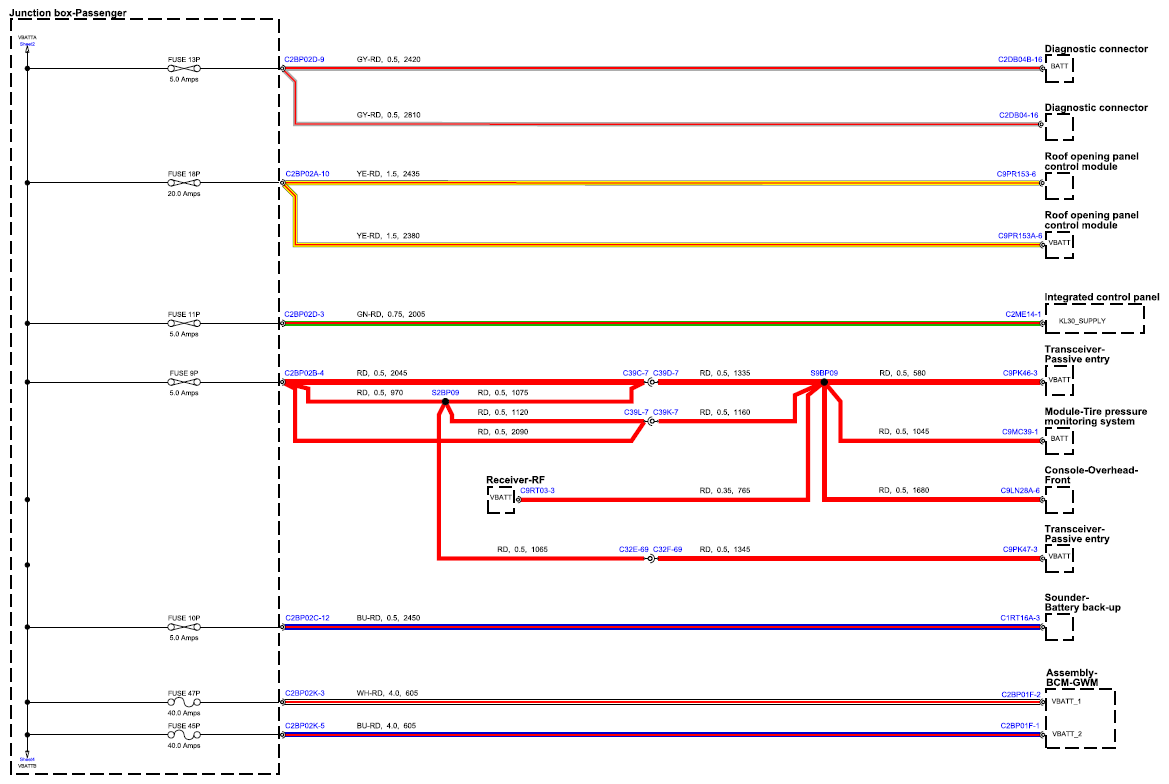Click the KL30_SUPPLY component box
Viewport: 1169px width, 784px height.
tap(1094, 320)
